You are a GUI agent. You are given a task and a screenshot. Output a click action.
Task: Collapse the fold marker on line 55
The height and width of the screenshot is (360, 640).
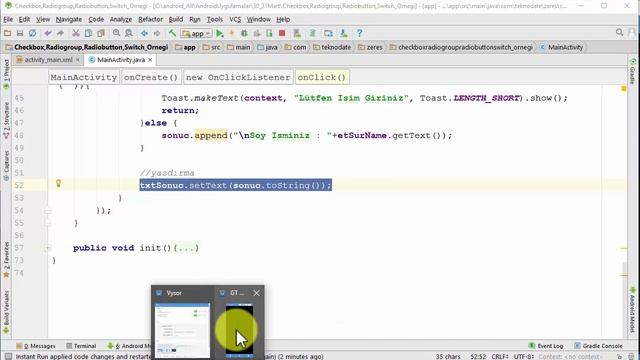pyautogui.click(x=48, y=223)
